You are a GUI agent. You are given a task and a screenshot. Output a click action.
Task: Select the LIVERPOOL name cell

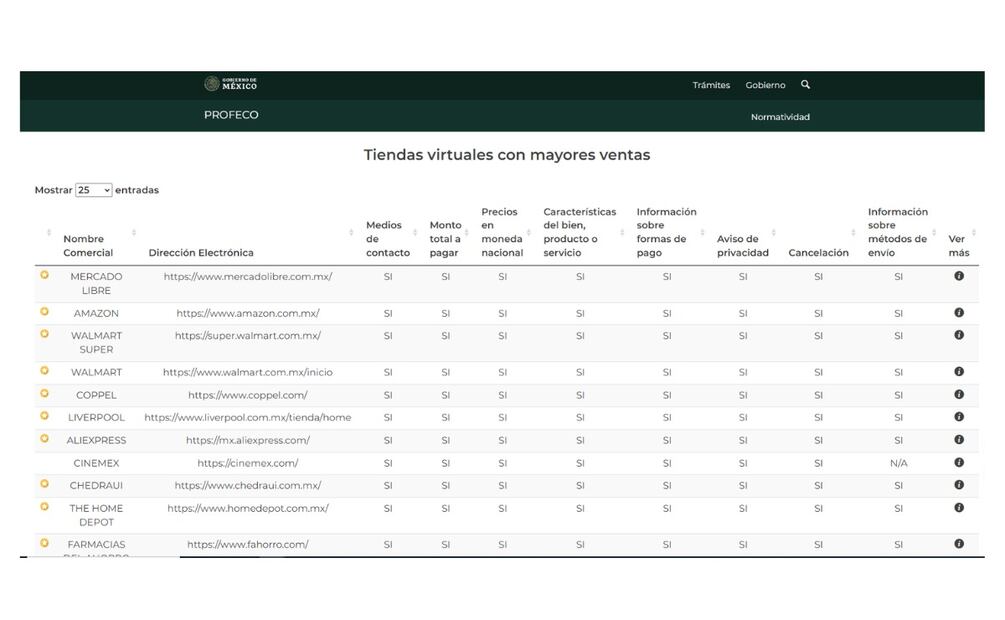[x=96, y=417]
